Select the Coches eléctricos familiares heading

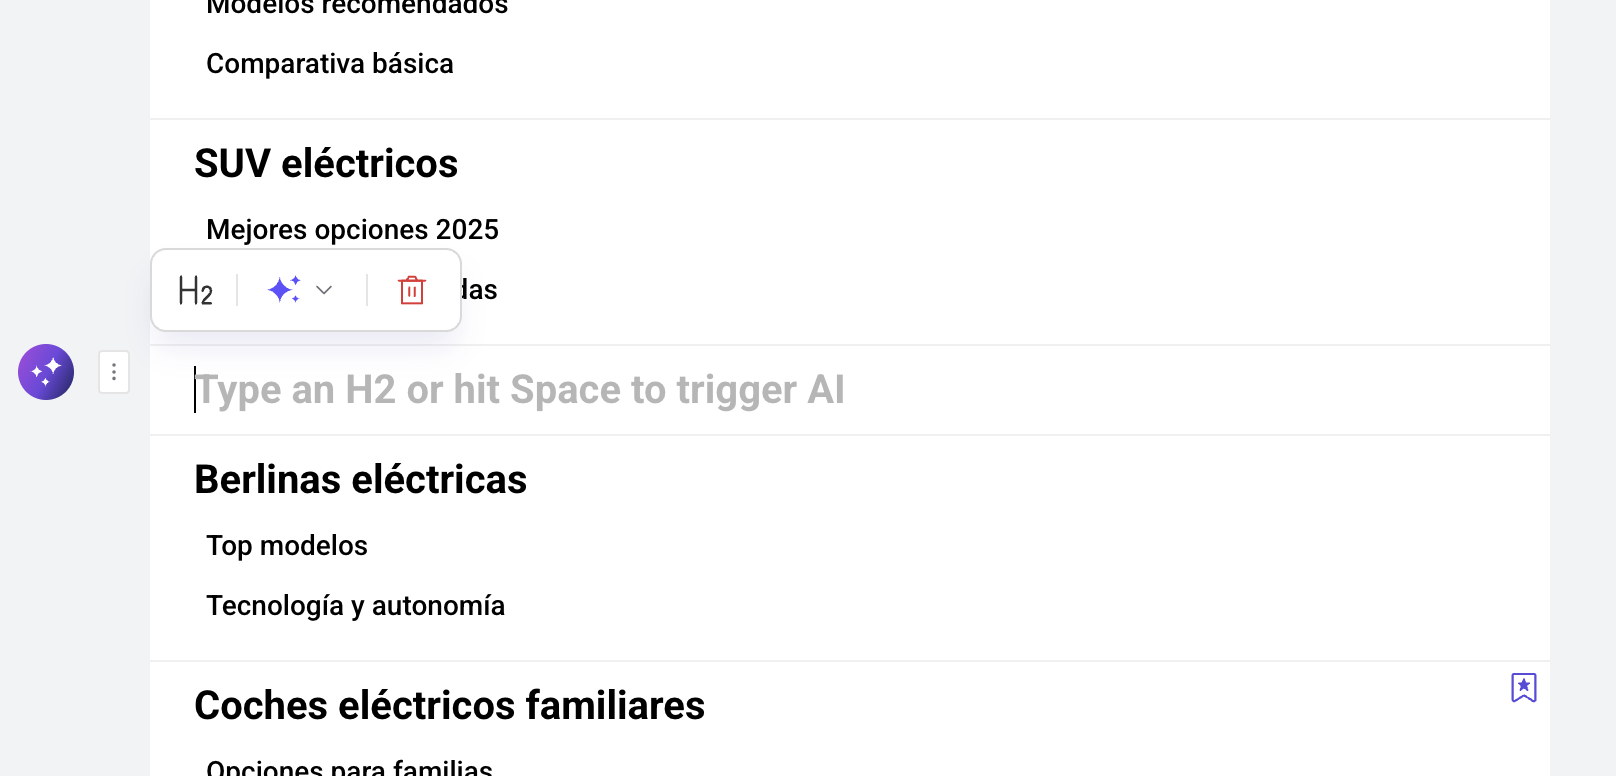(449, 706)
